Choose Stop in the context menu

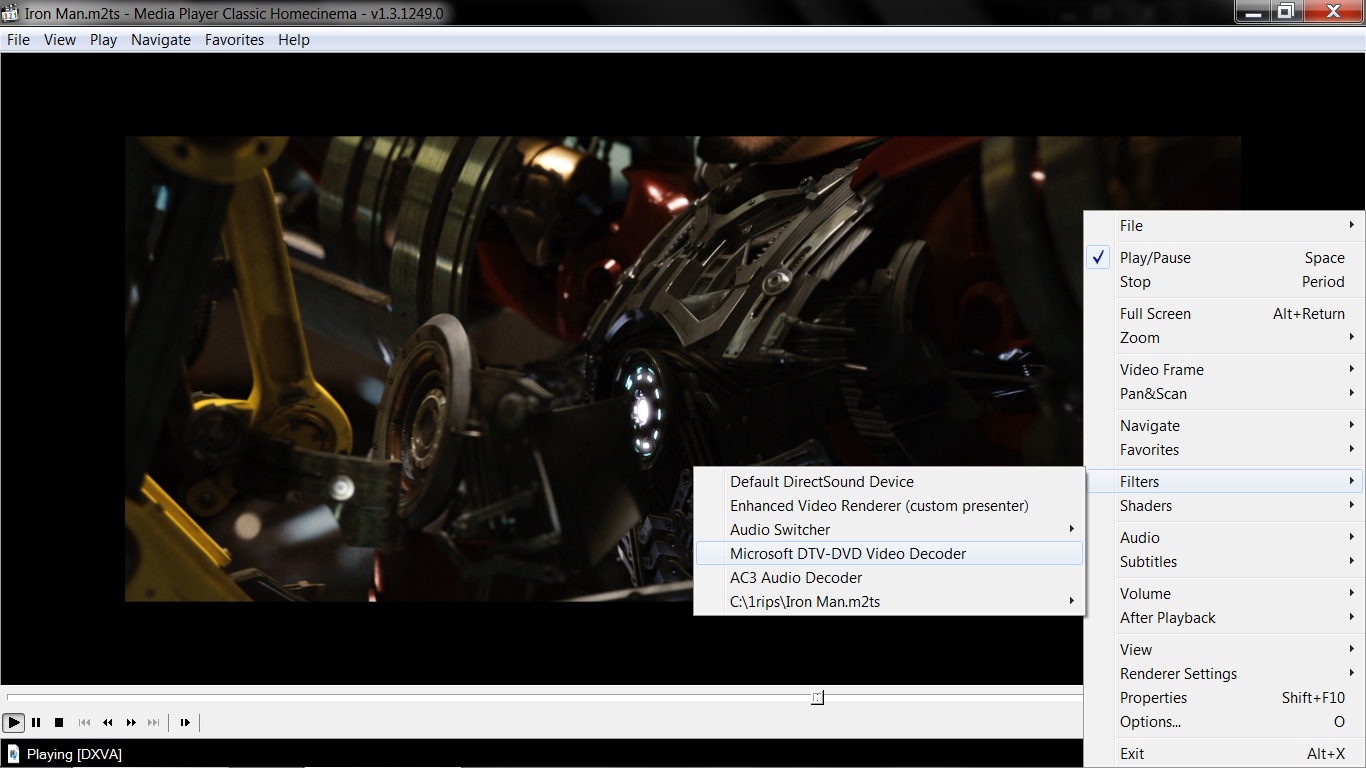coord(1224,281)
